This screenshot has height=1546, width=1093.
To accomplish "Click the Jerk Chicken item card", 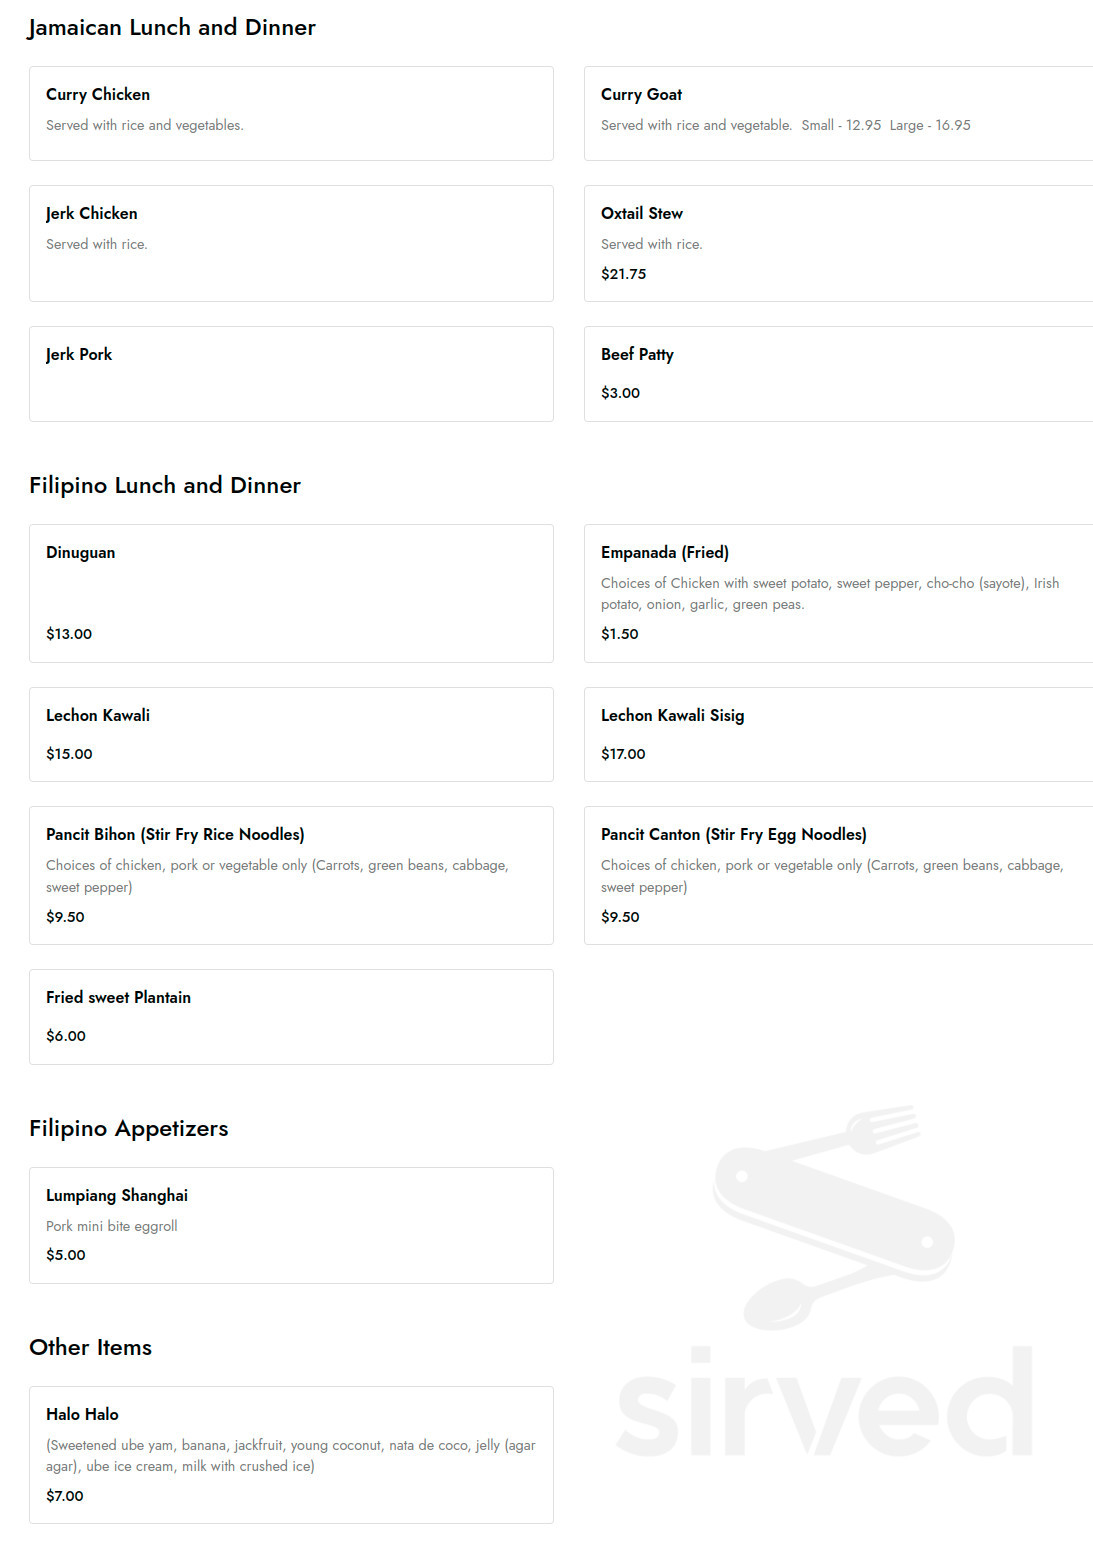I will [291, 243].
